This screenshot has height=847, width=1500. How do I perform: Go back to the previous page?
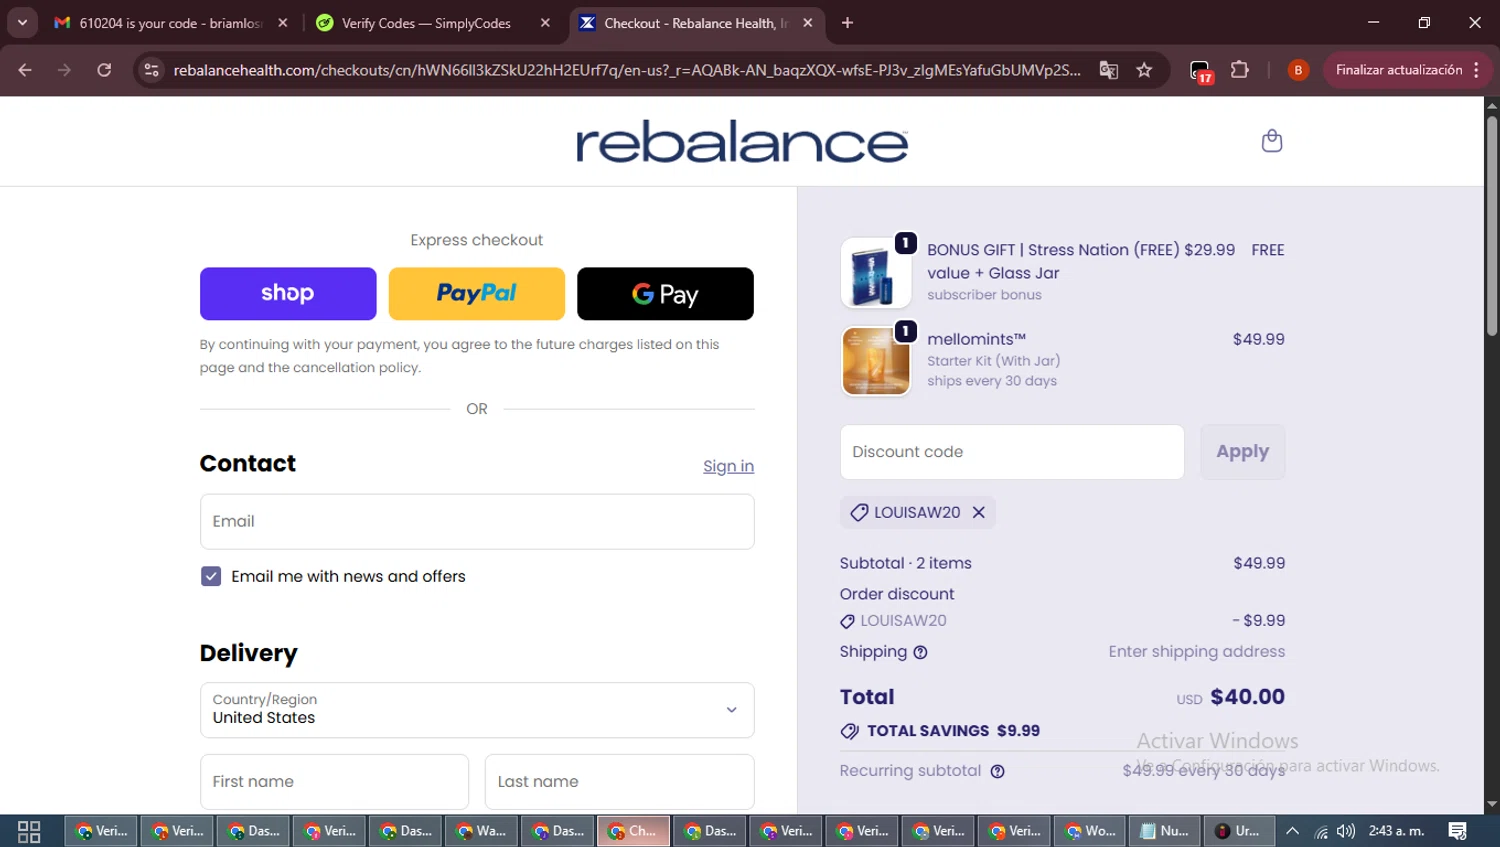tap(25, 70)
